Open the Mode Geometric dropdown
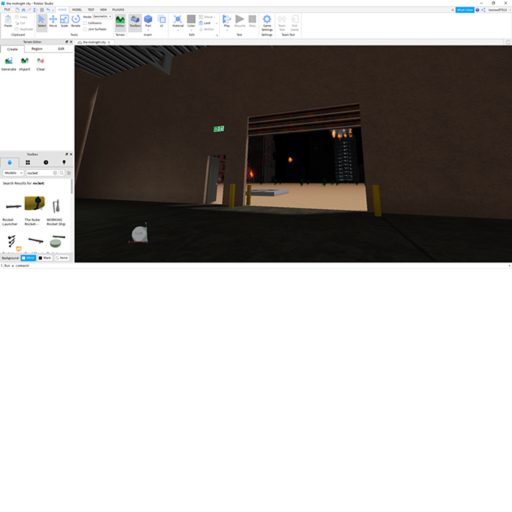Screen dimensions: 512x512 tap(102, 16)
